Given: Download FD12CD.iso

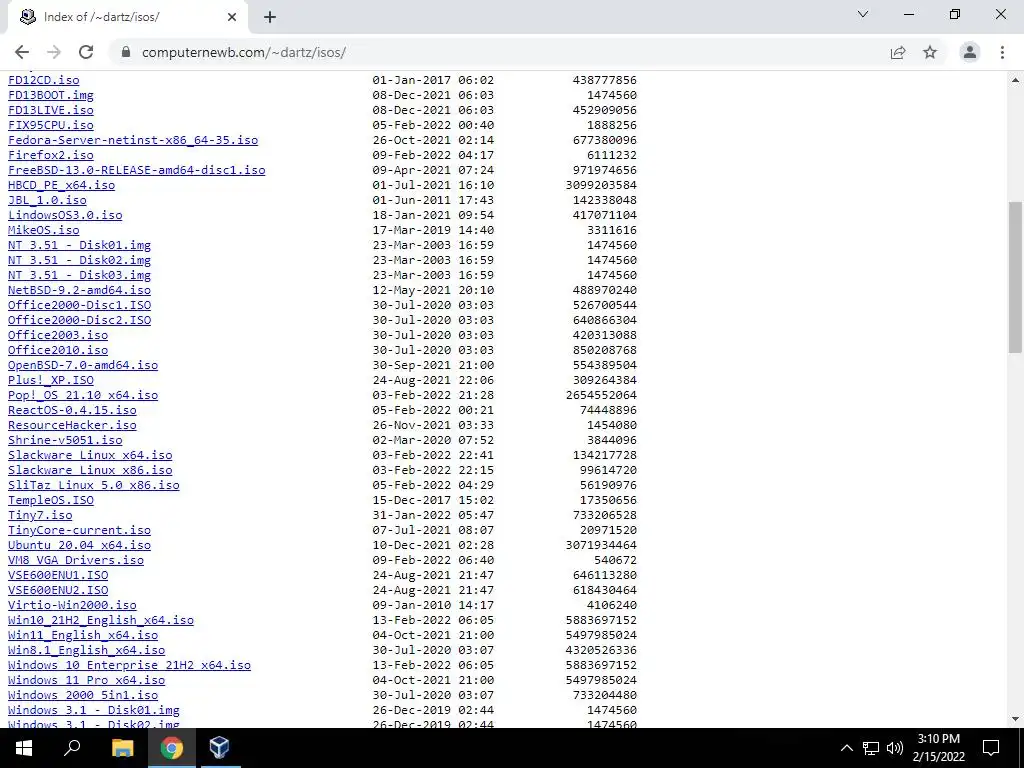Looking at the screenshot, I should [44, 80].
